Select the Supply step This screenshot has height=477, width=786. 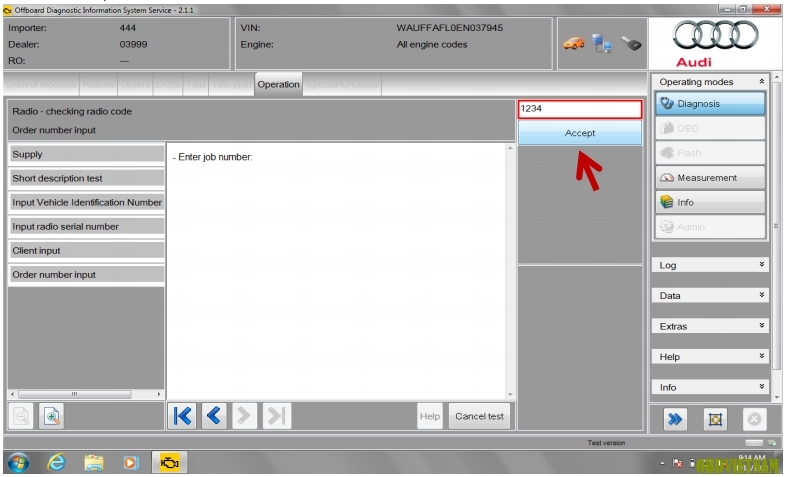86,154
